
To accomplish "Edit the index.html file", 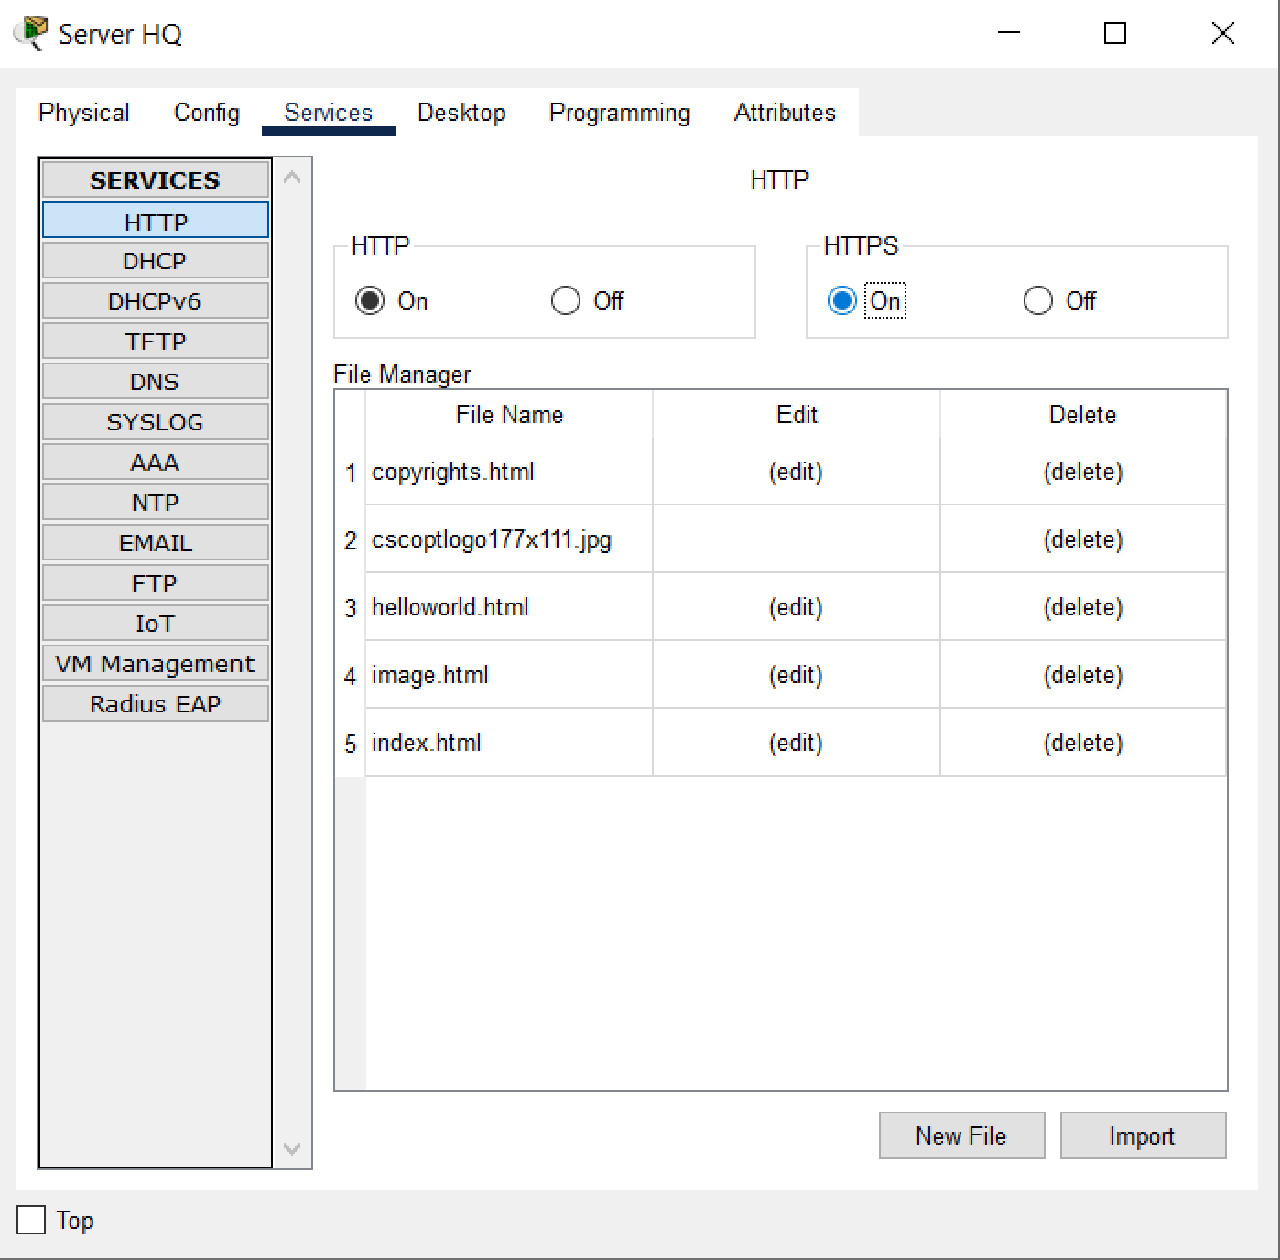I will [795, 742].
